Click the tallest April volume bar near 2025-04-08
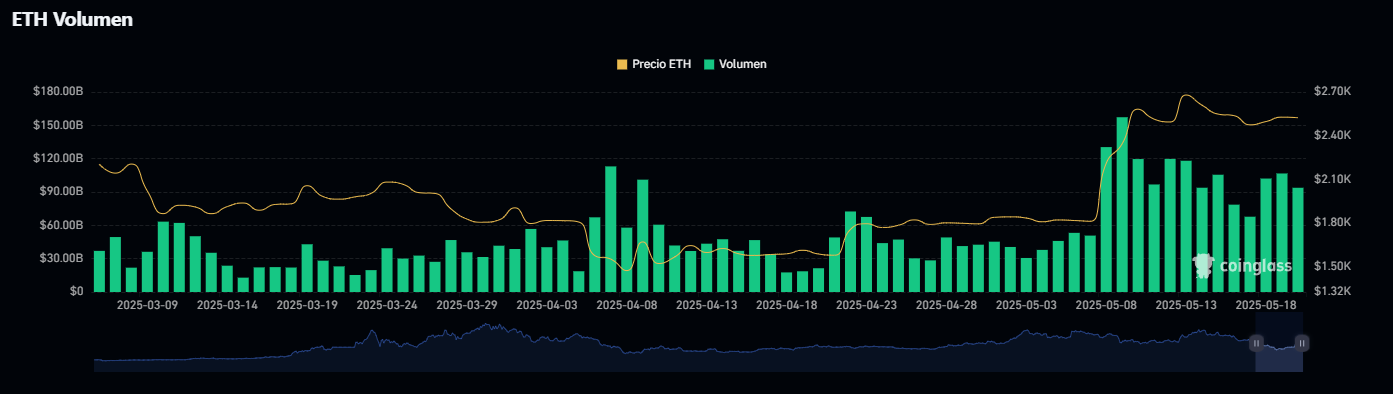Viewport: 1393px width, 394px height. click(611, 229)
